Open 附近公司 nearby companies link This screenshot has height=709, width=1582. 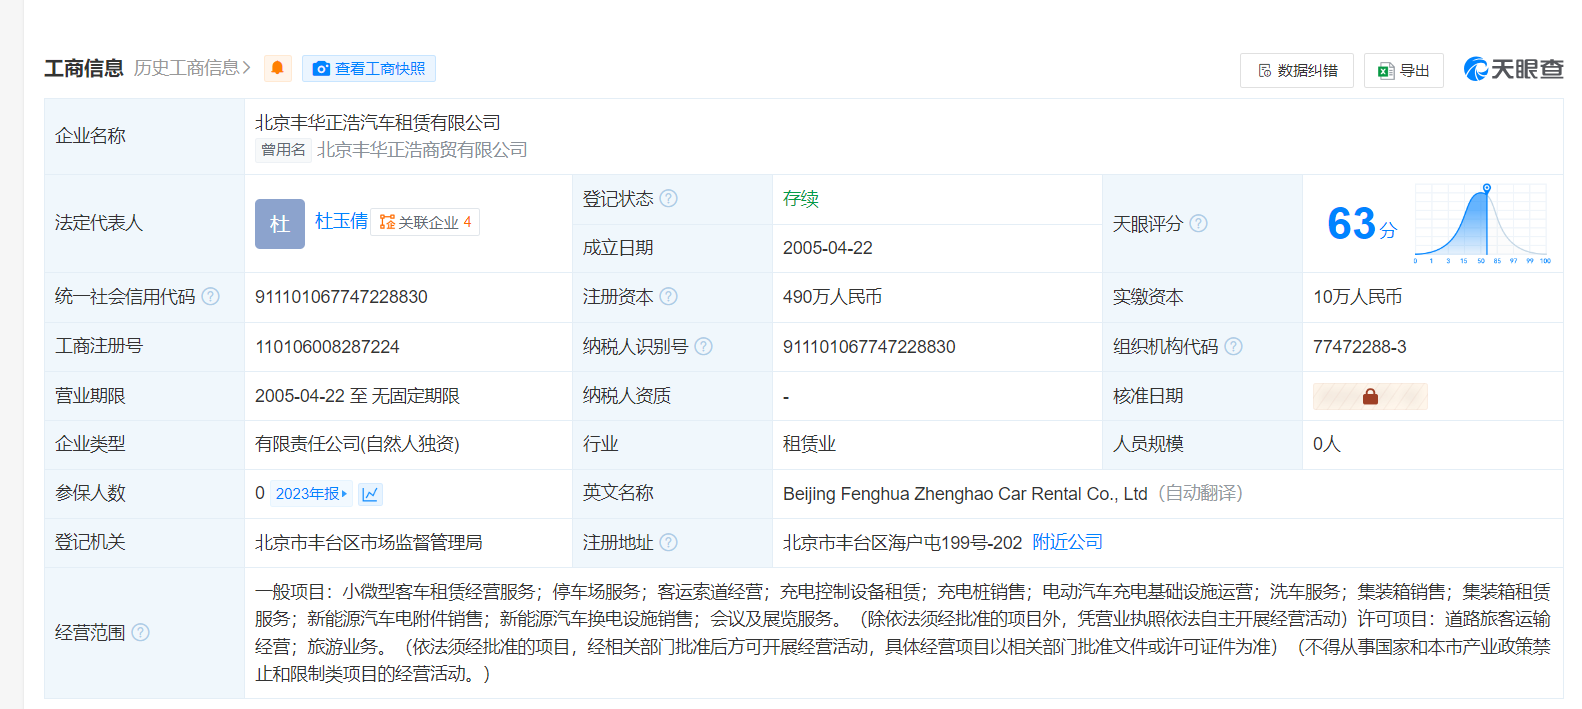point(1067,542)
